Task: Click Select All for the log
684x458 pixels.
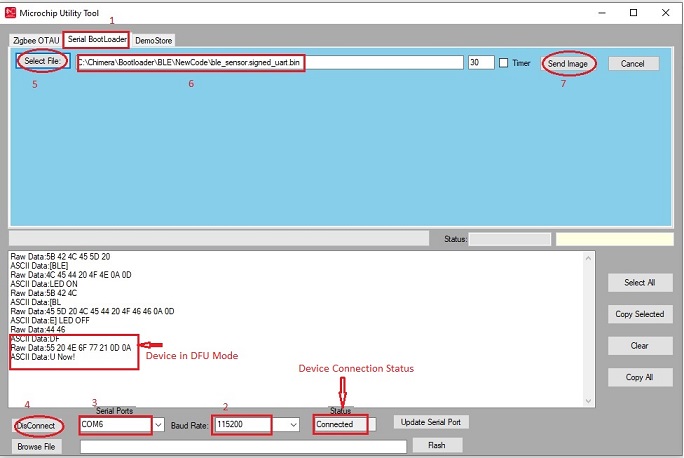Action: point(640,283)
